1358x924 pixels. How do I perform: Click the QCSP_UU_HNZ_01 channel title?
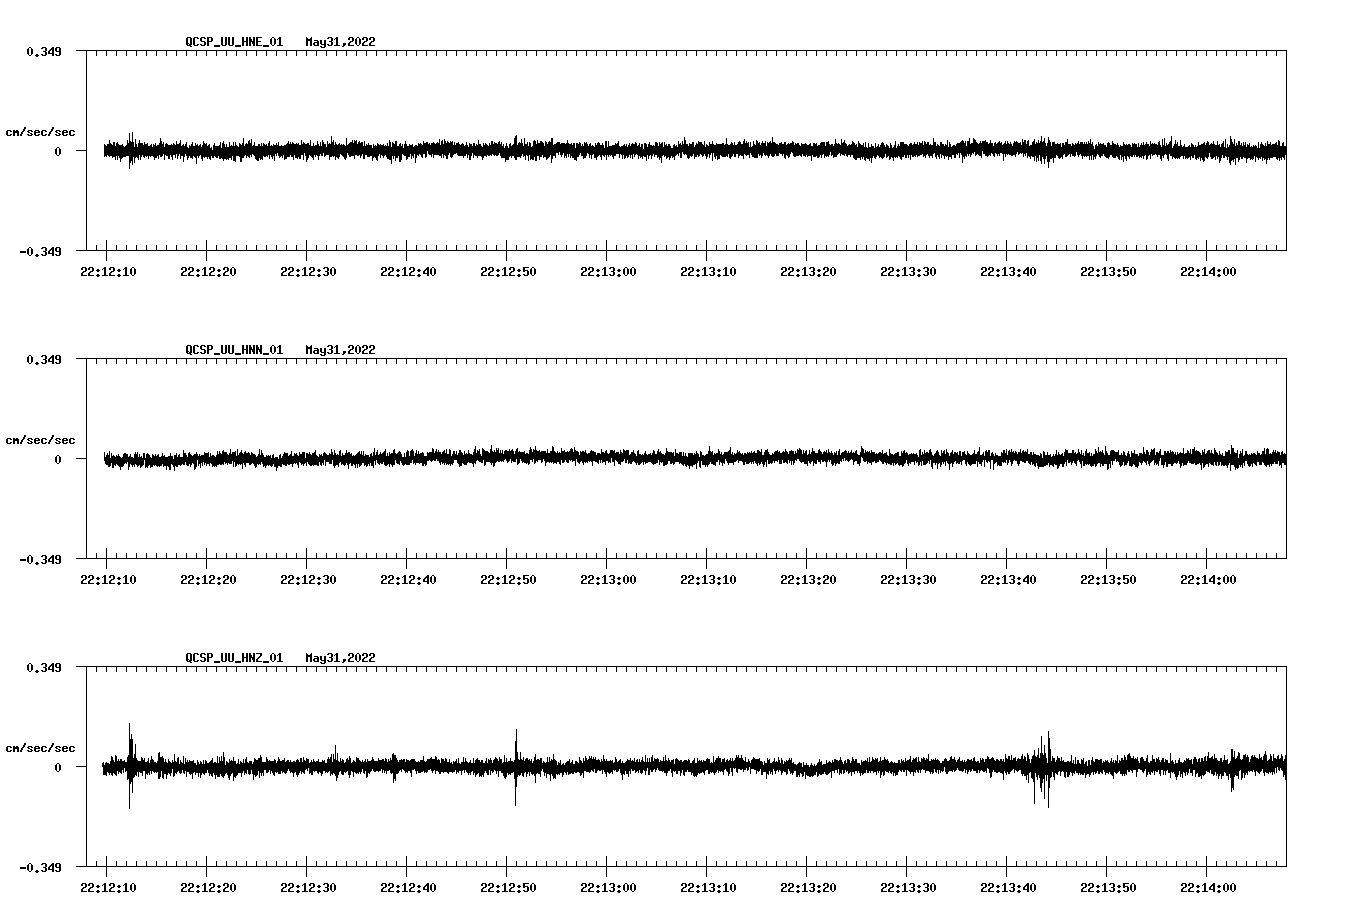[234, 658]
